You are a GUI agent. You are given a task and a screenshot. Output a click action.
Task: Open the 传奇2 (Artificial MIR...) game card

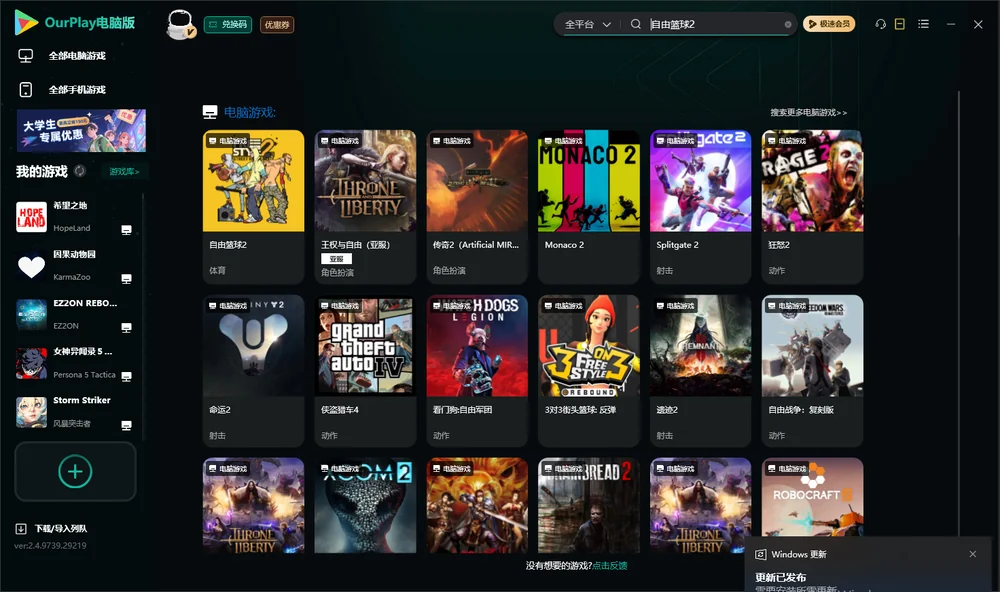477,207
